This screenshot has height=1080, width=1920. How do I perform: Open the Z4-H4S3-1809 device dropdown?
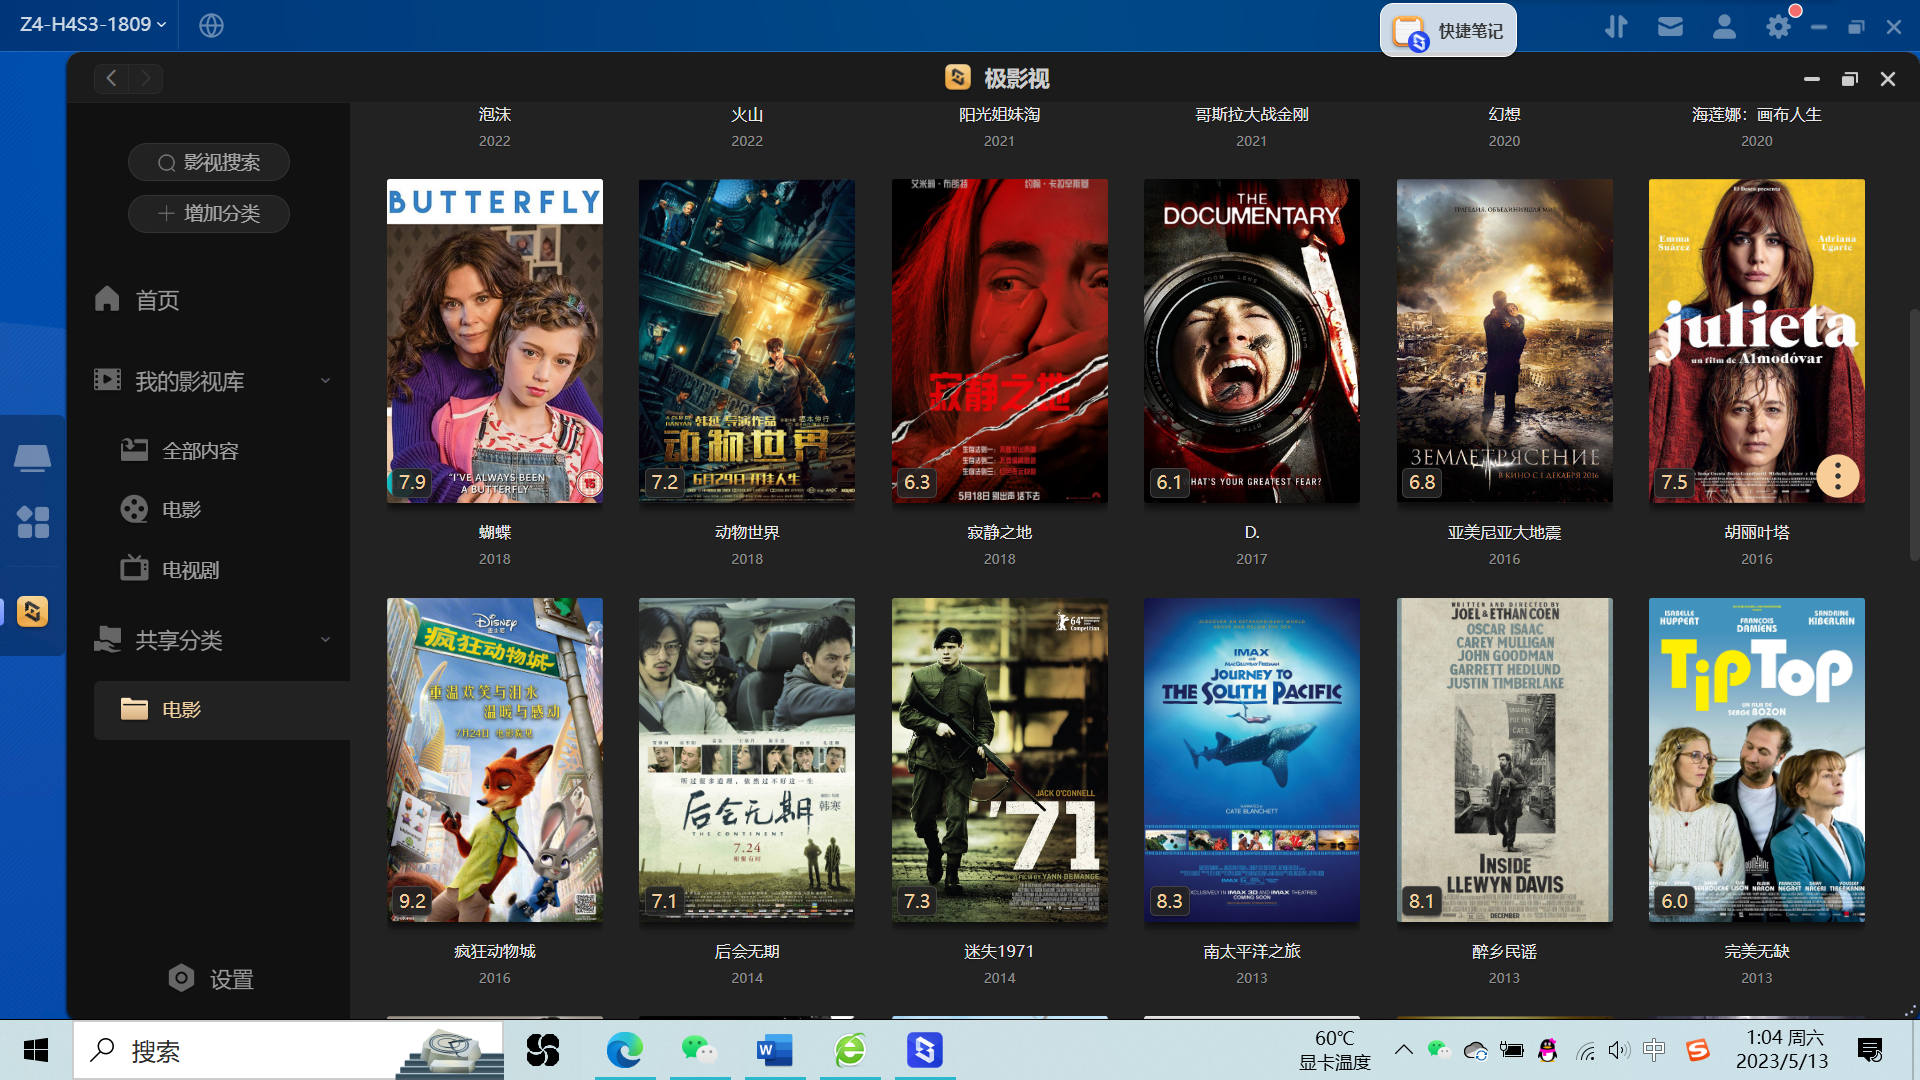coord(92,24)
